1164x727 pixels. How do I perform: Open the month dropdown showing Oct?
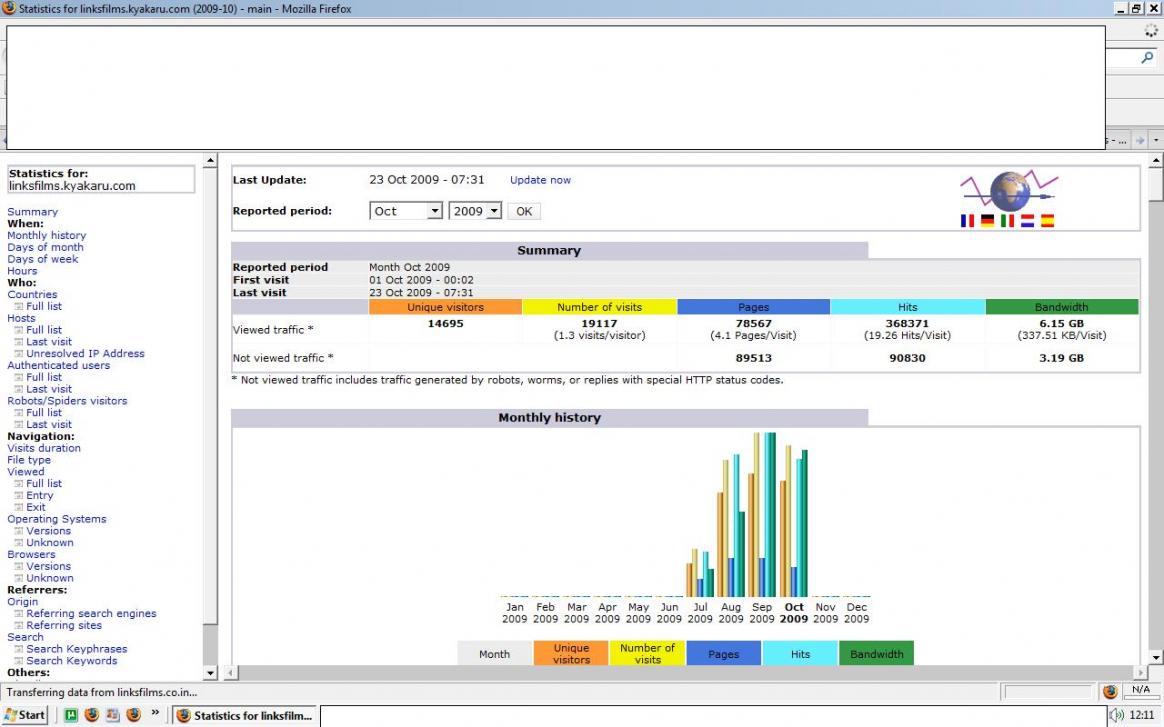tap(406, 211)
